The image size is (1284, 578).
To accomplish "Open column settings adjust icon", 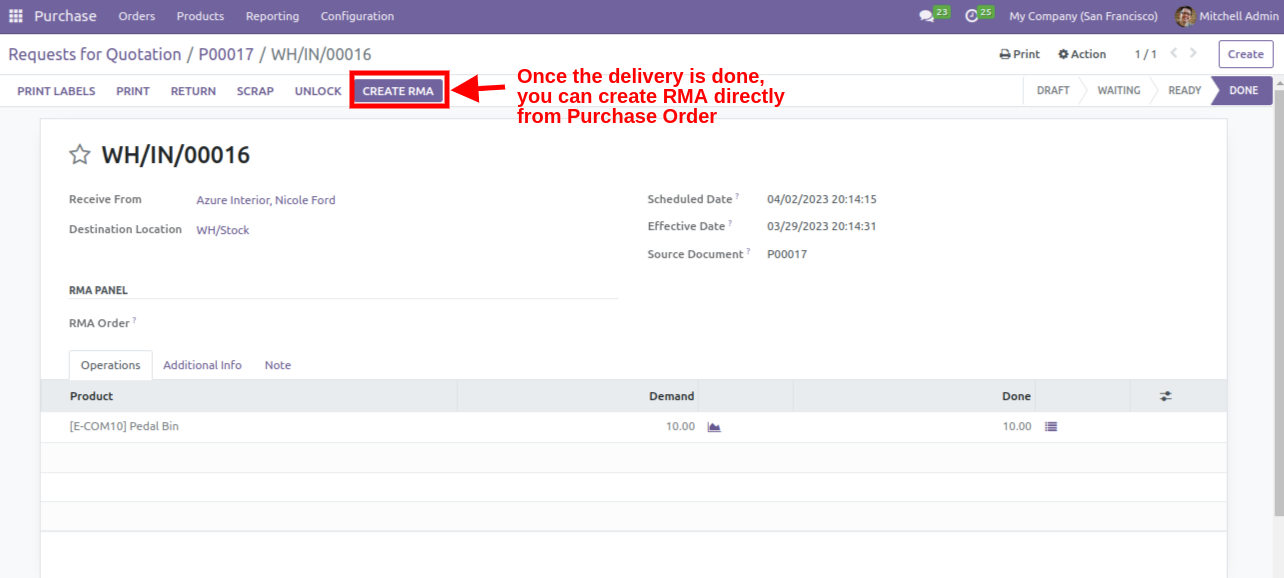I will pos(1165,397).
